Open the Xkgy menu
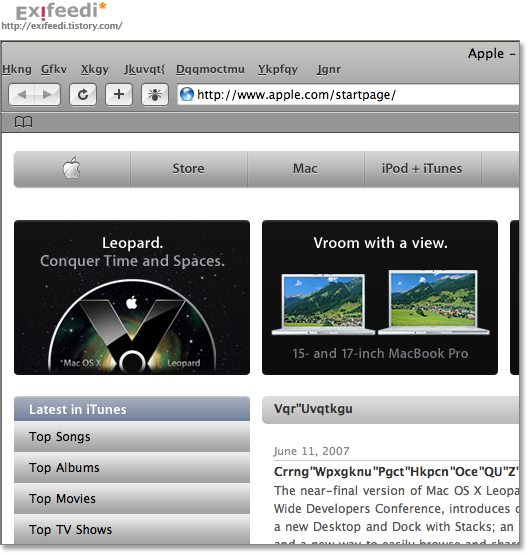 click(95, 69)
